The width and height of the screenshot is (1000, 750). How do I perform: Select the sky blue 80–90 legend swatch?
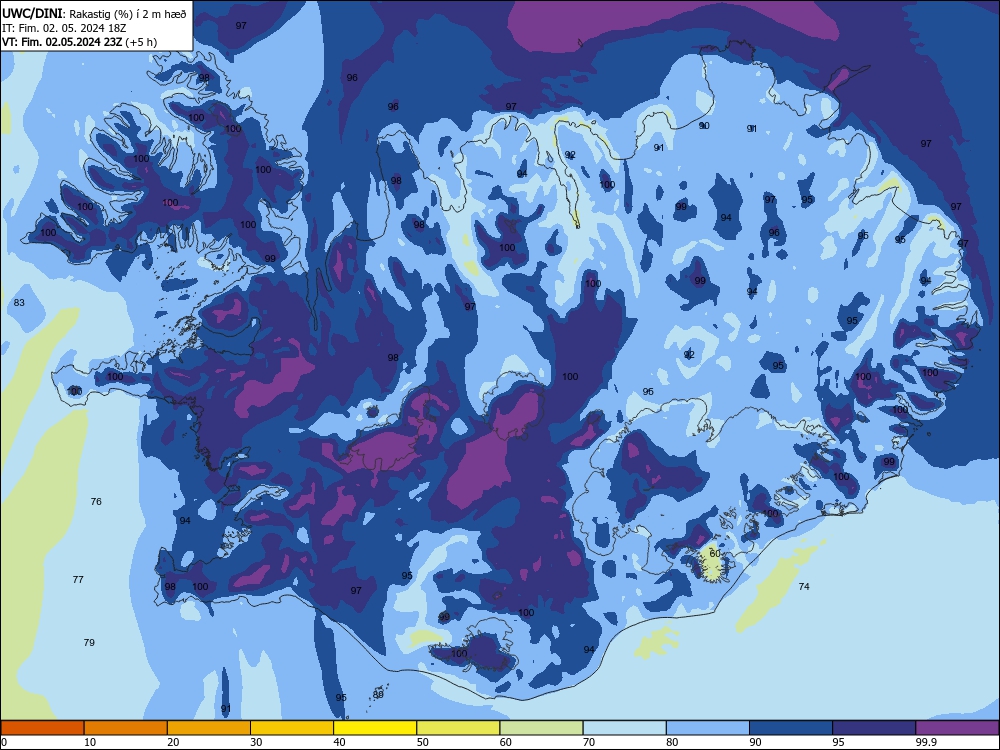click(x=708, y=728)
